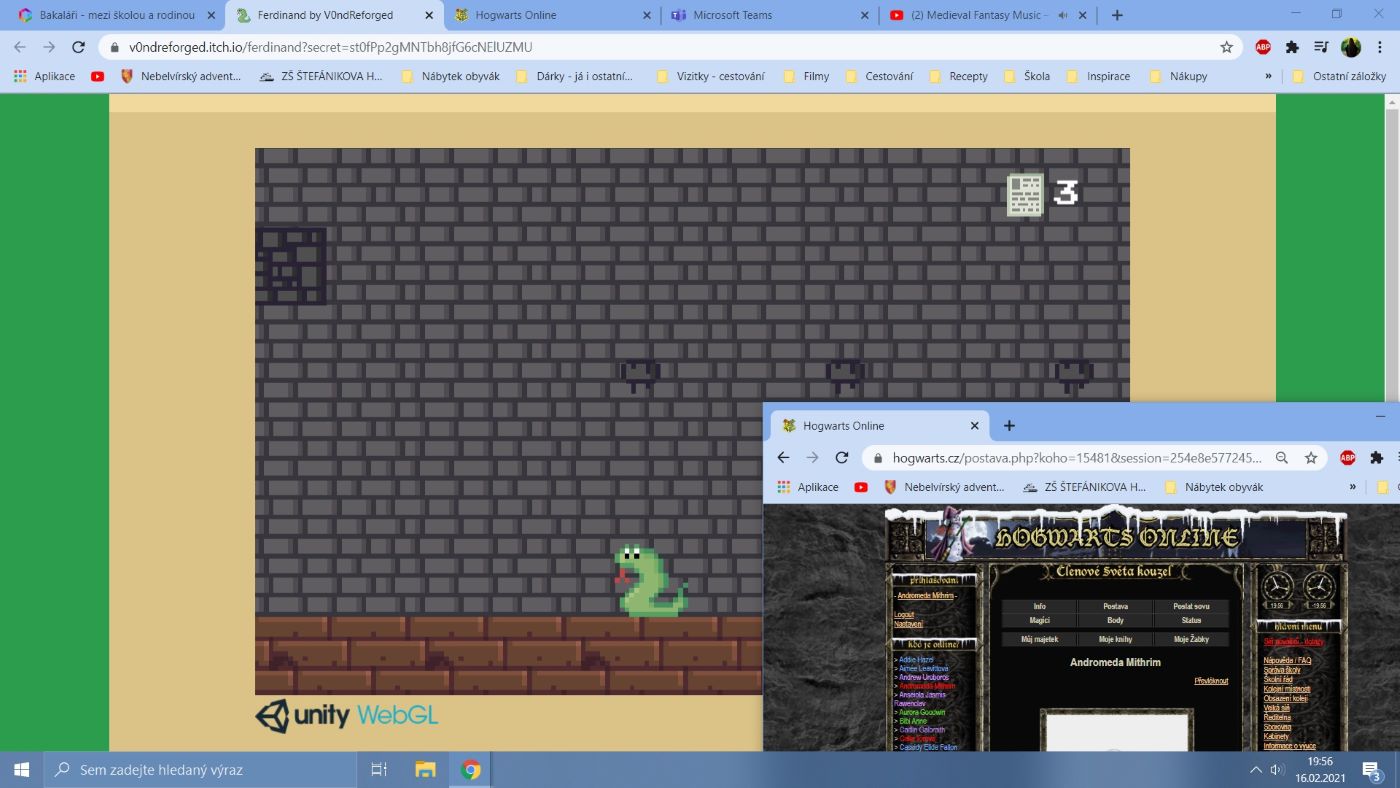Reload the Ferdinand game page
1400x788 pixels.
[x=78, y=47]
